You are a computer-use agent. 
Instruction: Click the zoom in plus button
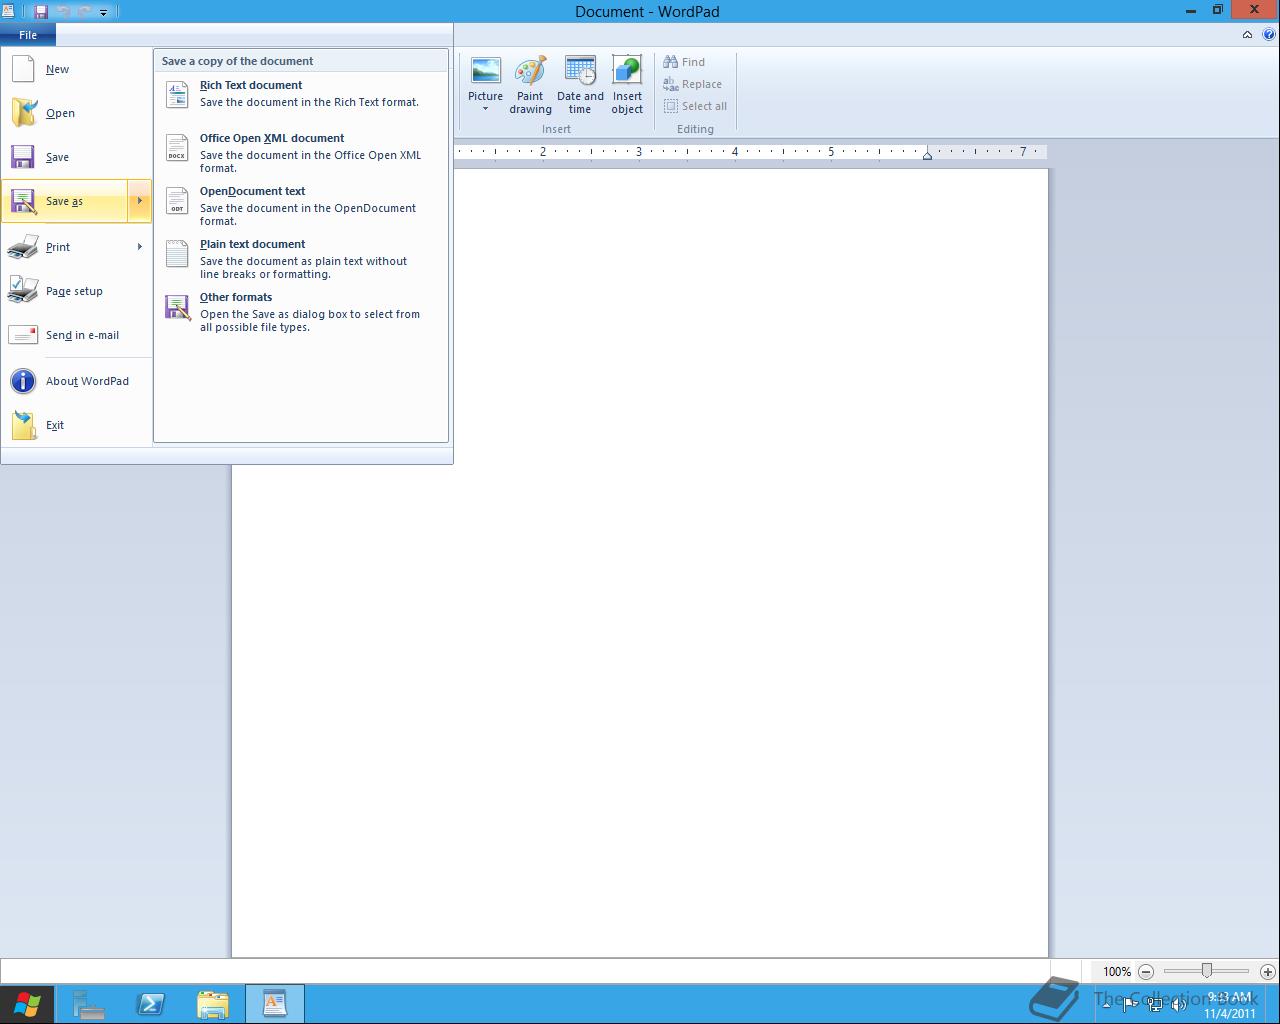click(1267, 971)
